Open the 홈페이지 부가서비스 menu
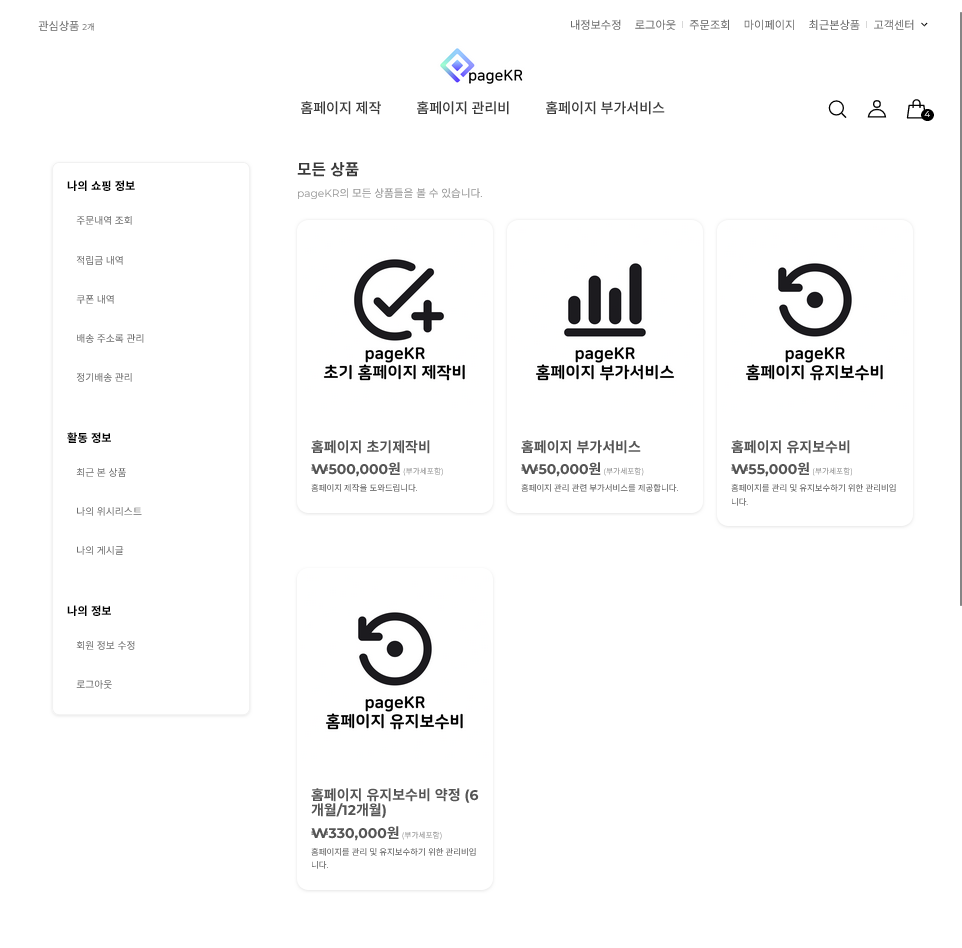 pyautogui.click(x=604, y=108)
